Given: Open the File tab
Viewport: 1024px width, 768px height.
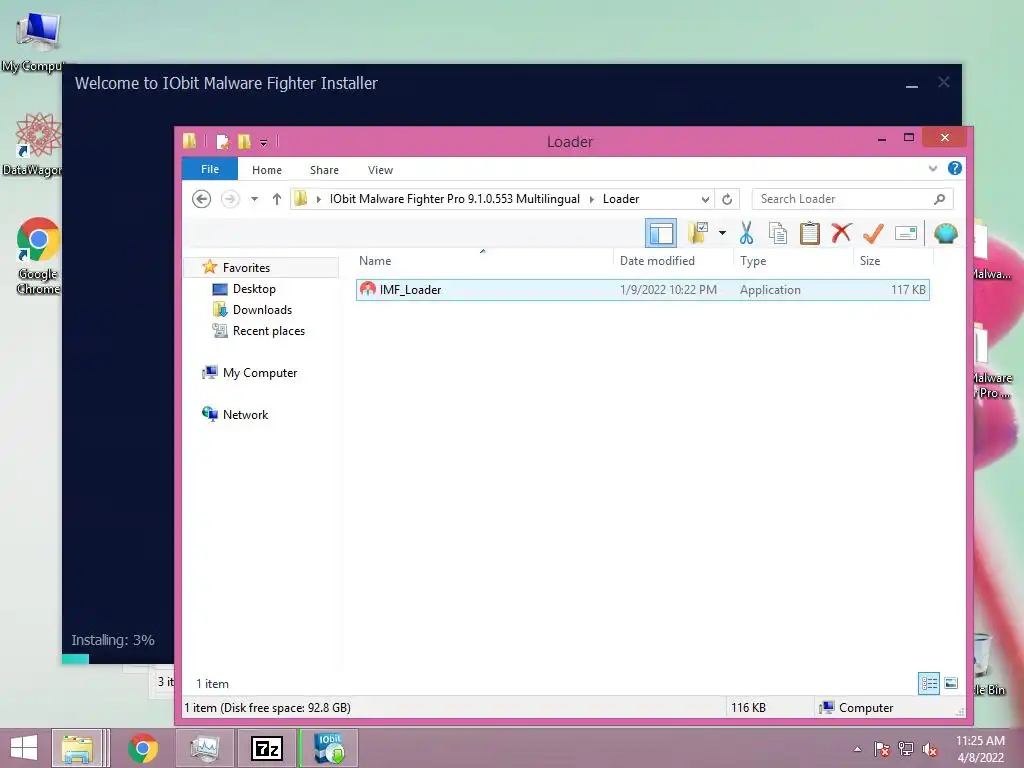Looking at the screenshot, I should [x=210, y=169].
